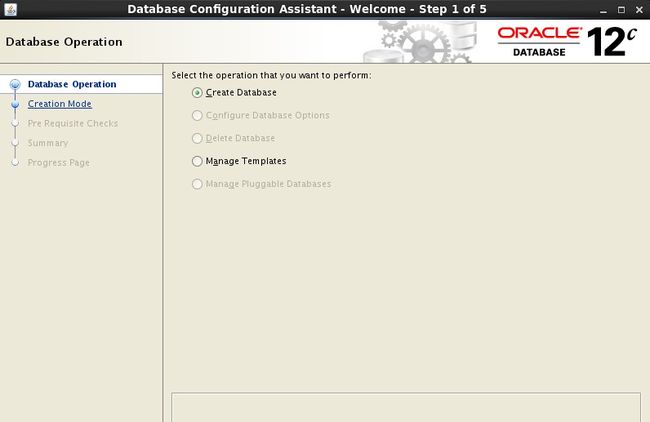Choose the Delete Database radio option
The height and width of the screenshot is (422, 650).
[x=197, y=138]
